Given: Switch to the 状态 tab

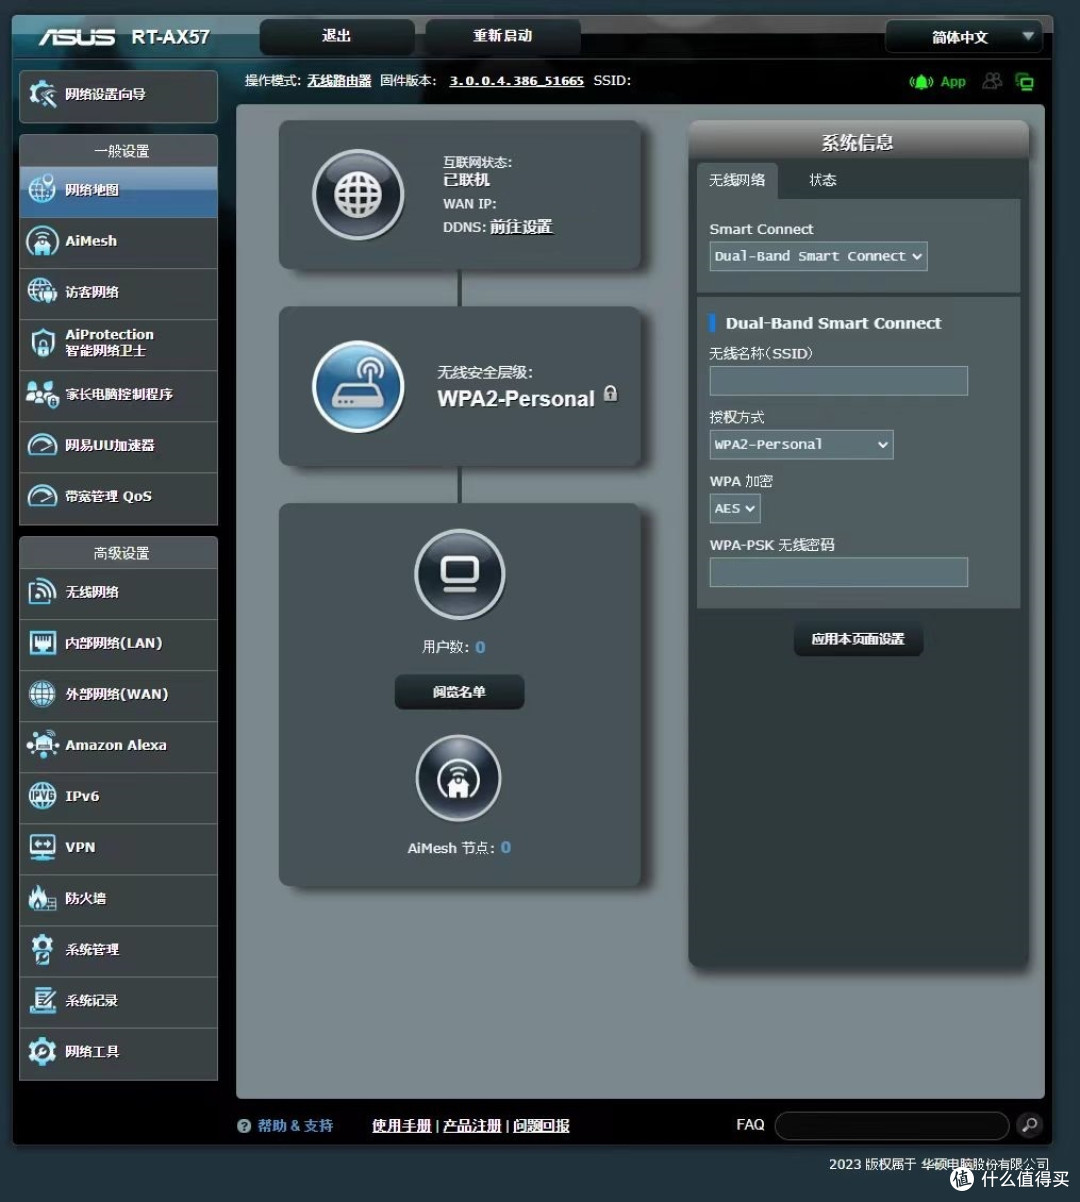Looking at the screenshot, I should coord(823,180).
